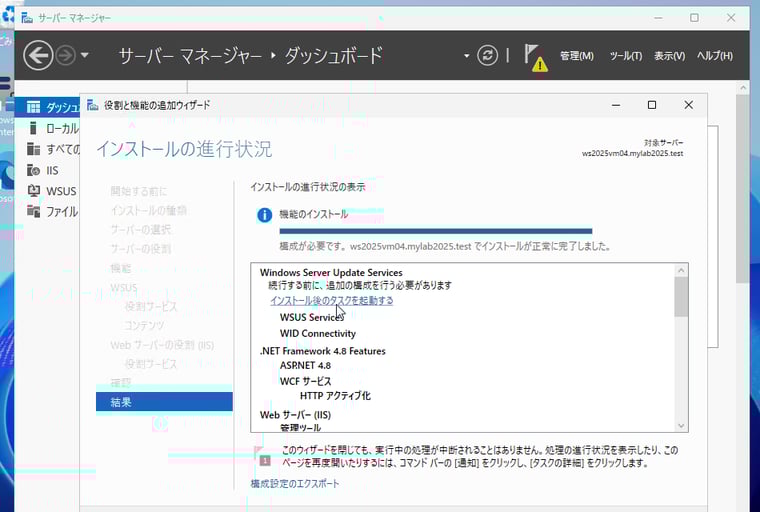Open the ツール(T) menu
This screenshot has height=512, width=760.
[626, 56]
